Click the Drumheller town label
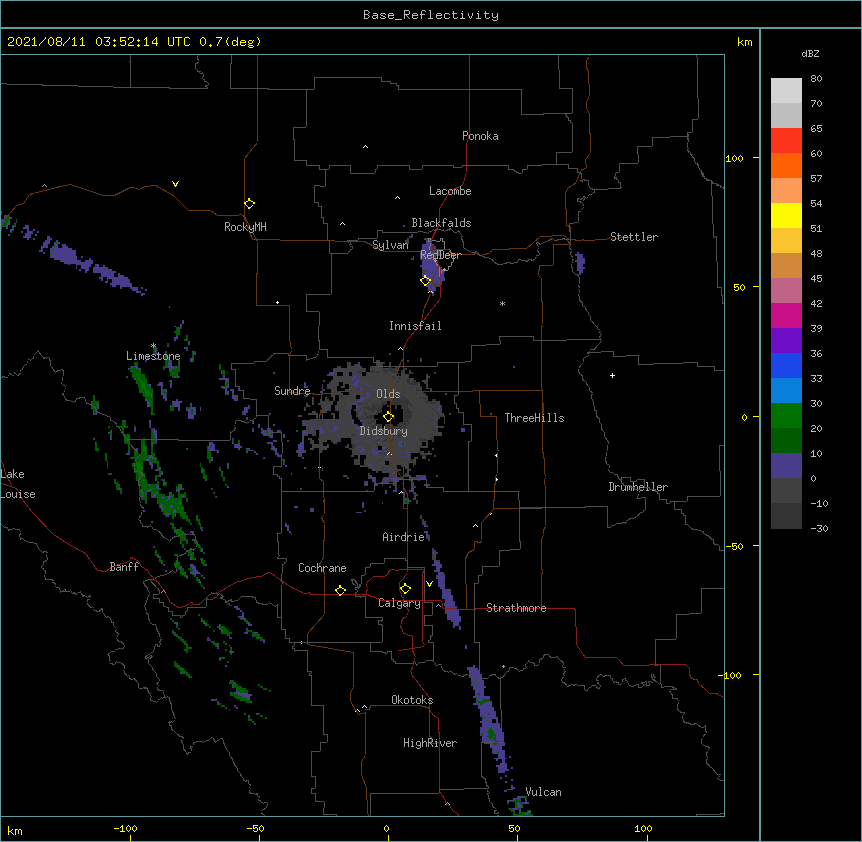The height and width of the screenshot is (842, 862). 638,487
